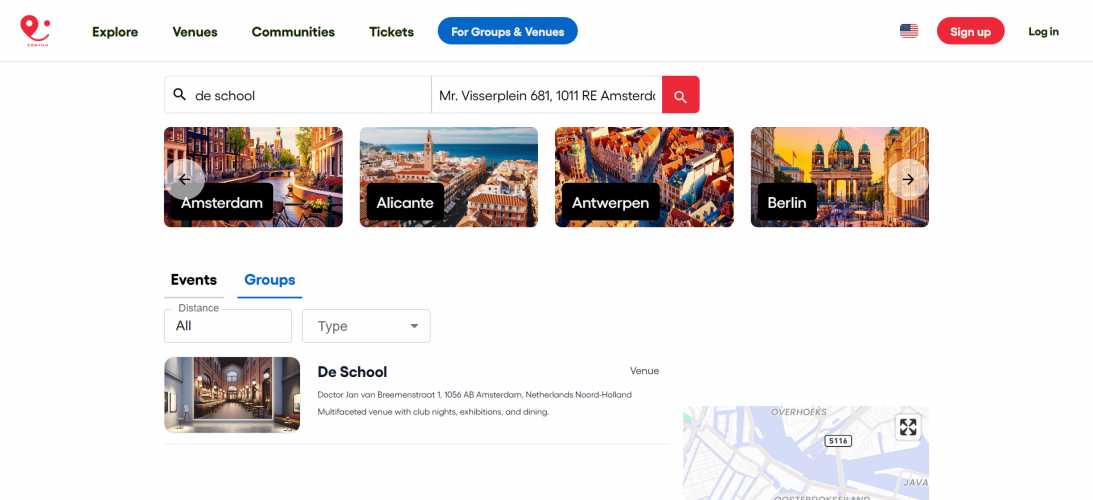Click the De School result title
Image resolution: width=1093 pixels, height=500 pixels.
pos(352,372)
